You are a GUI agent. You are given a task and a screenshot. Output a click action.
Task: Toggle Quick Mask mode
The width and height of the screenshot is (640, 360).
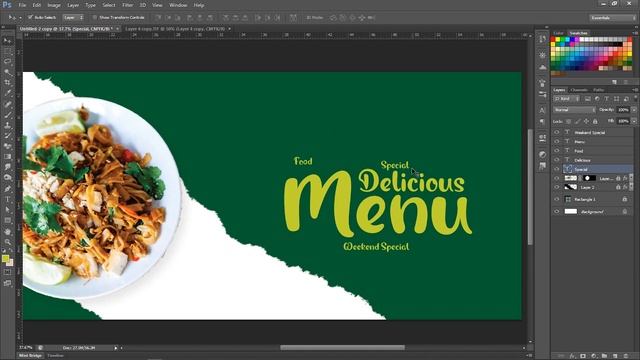coord(7,272)
